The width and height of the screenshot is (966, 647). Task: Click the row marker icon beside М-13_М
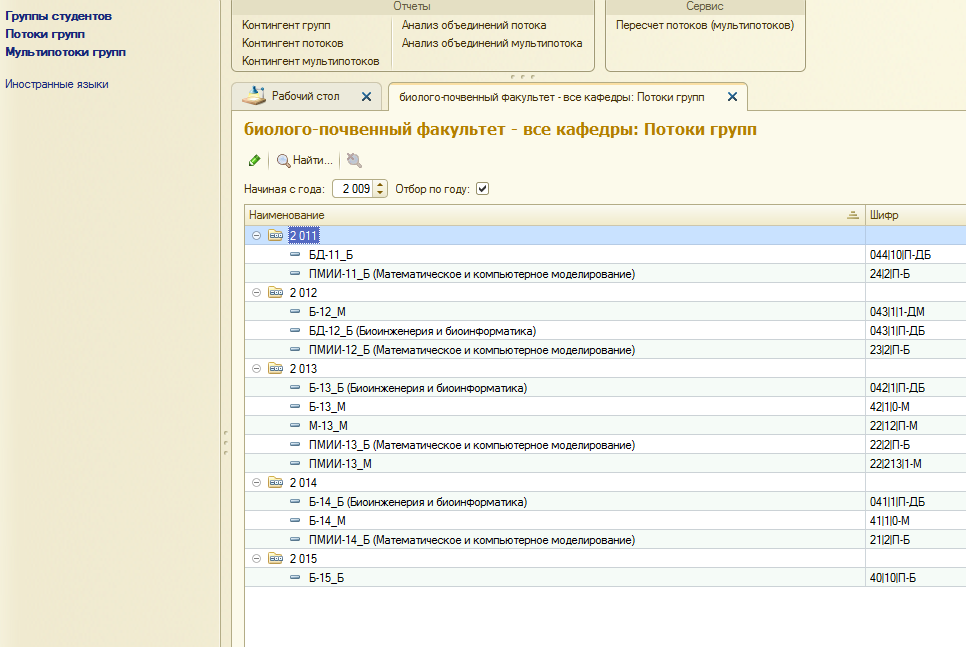(295, 426)
